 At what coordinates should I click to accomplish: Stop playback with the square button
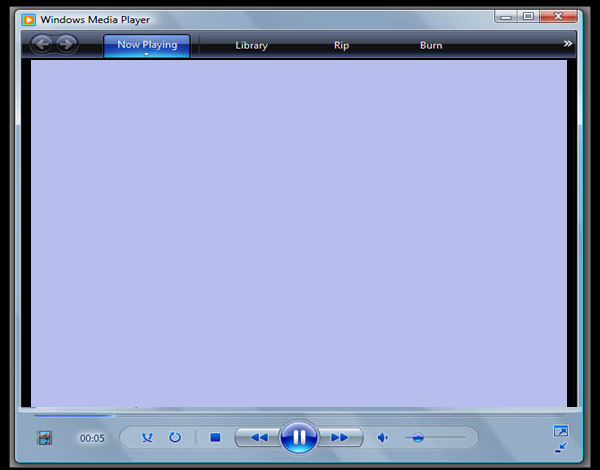click(x=215, y=437)
